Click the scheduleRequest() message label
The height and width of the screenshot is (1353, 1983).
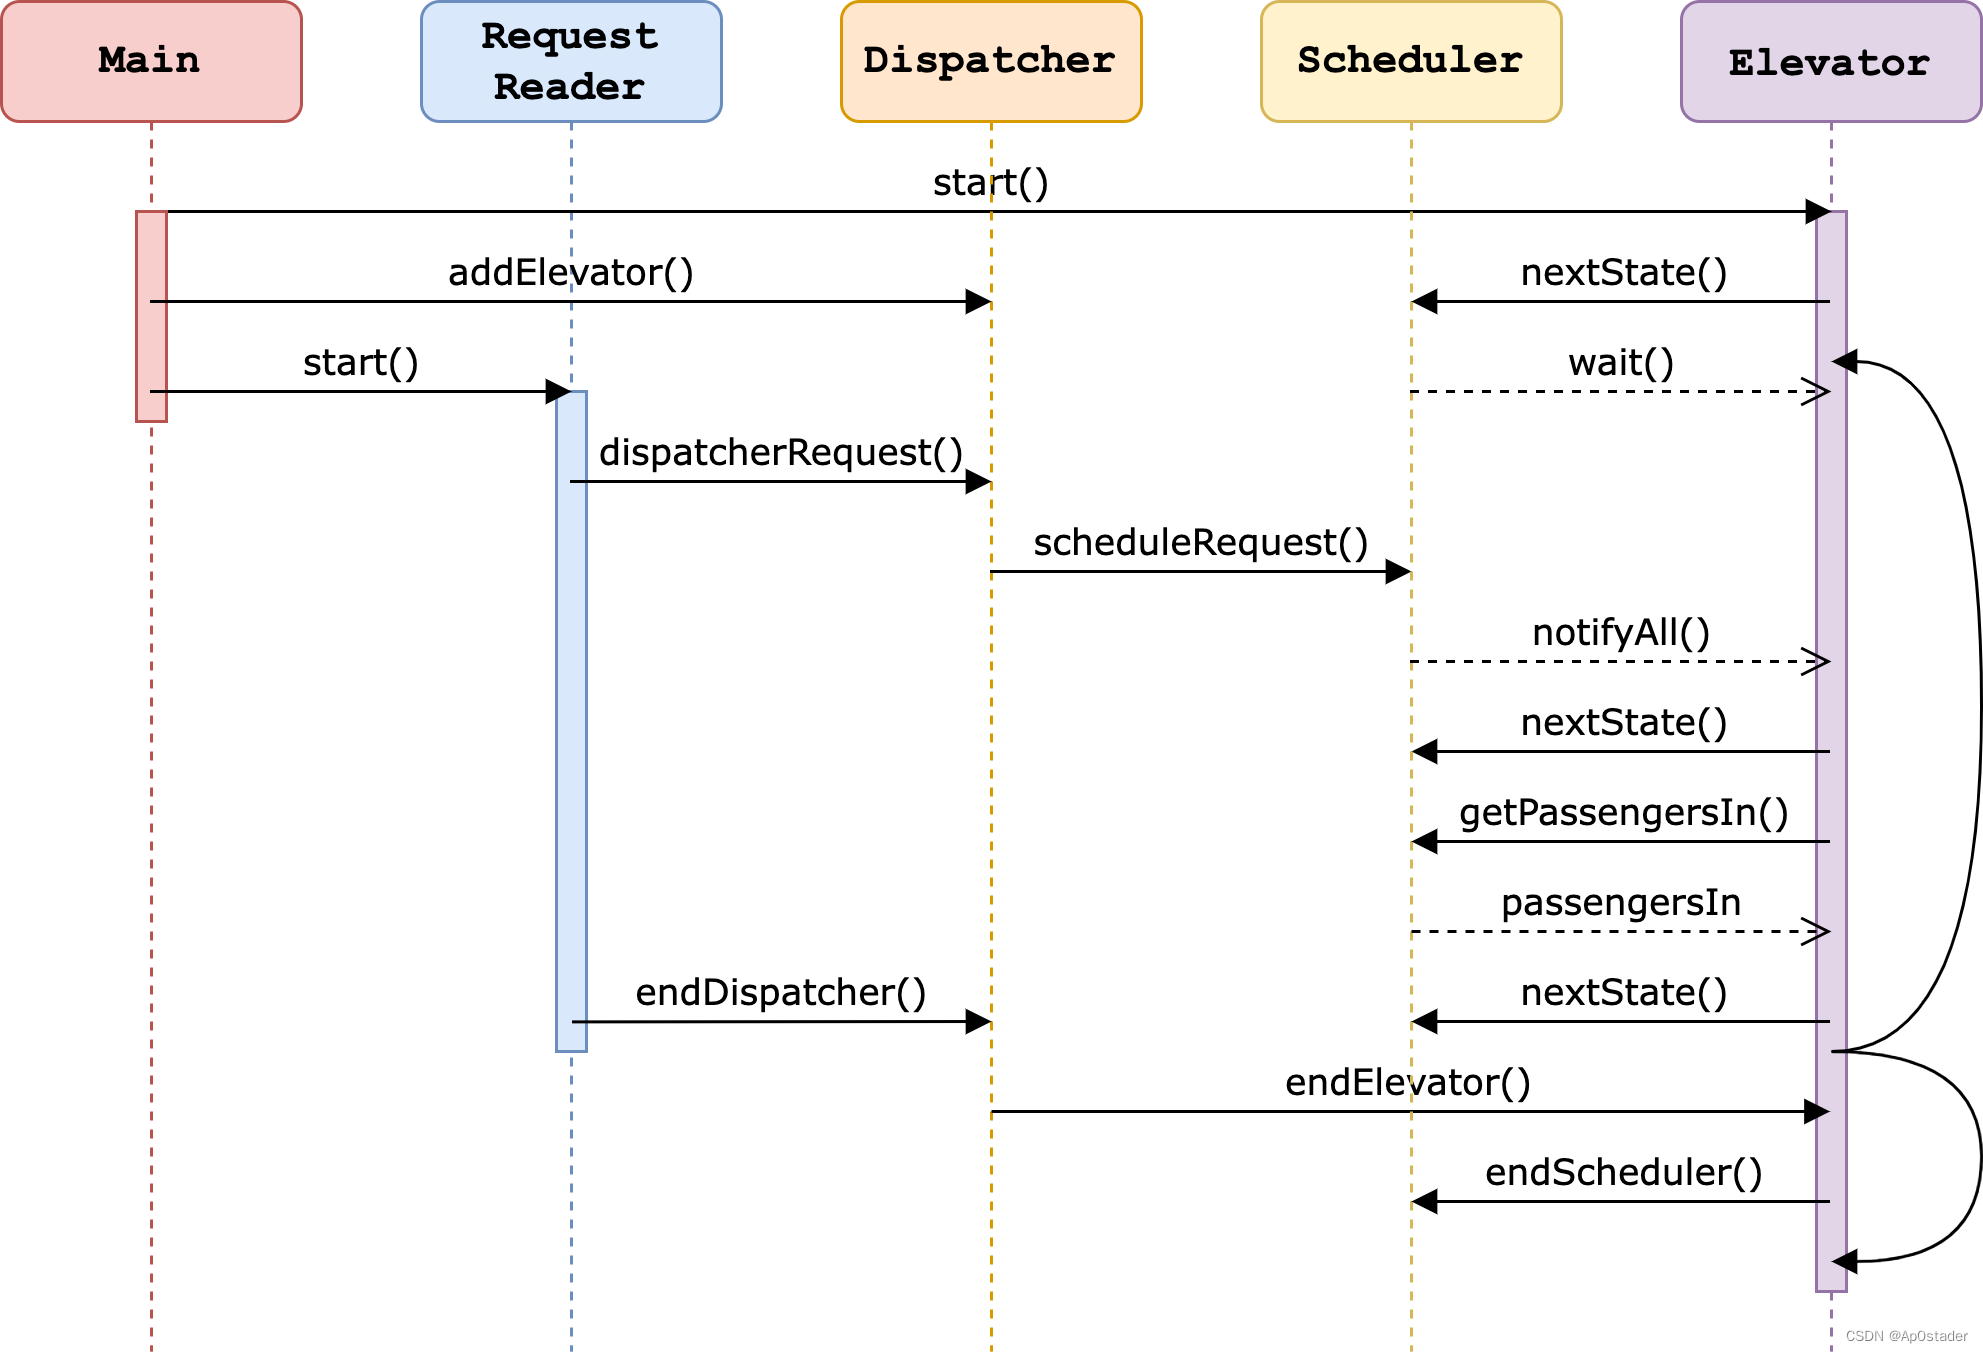click(x=1201, y=543)
